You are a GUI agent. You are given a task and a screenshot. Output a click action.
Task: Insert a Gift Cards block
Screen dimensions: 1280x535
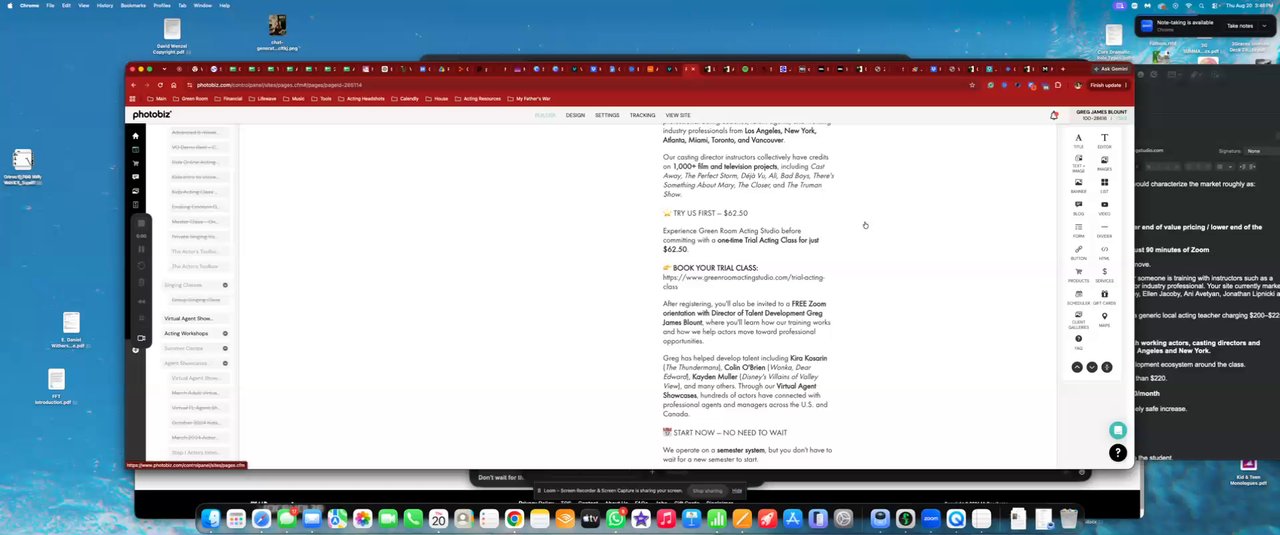(1104, 297)
